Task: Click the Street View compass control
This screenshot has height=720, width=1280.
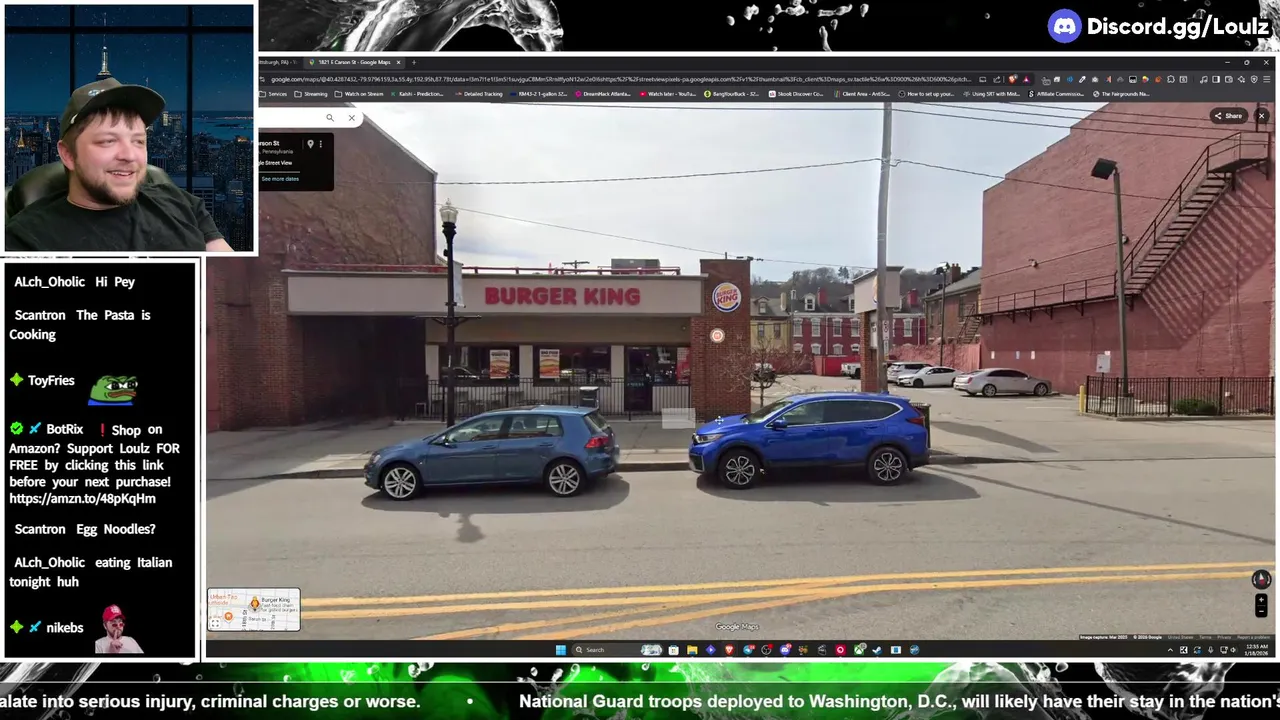Action: coord(1261,580)
